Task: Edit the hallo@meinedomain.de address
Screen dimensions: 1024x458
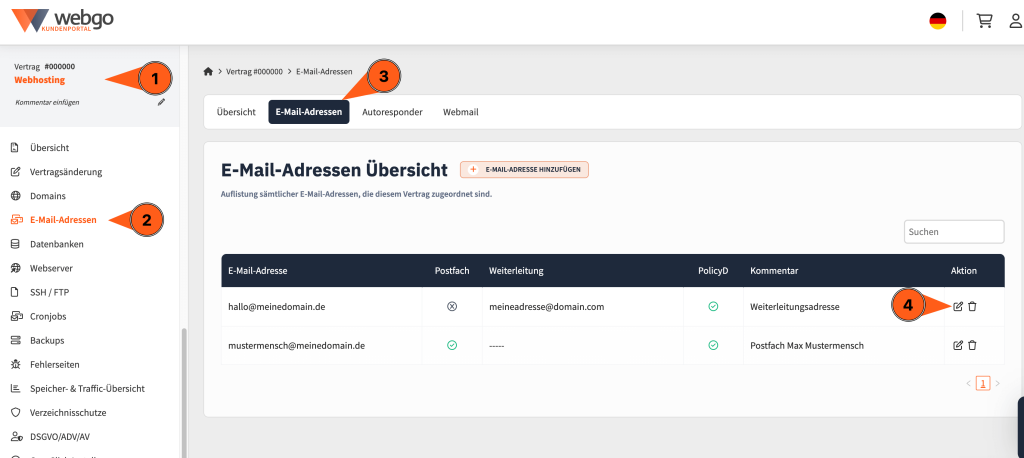Action: pos(958,306)
